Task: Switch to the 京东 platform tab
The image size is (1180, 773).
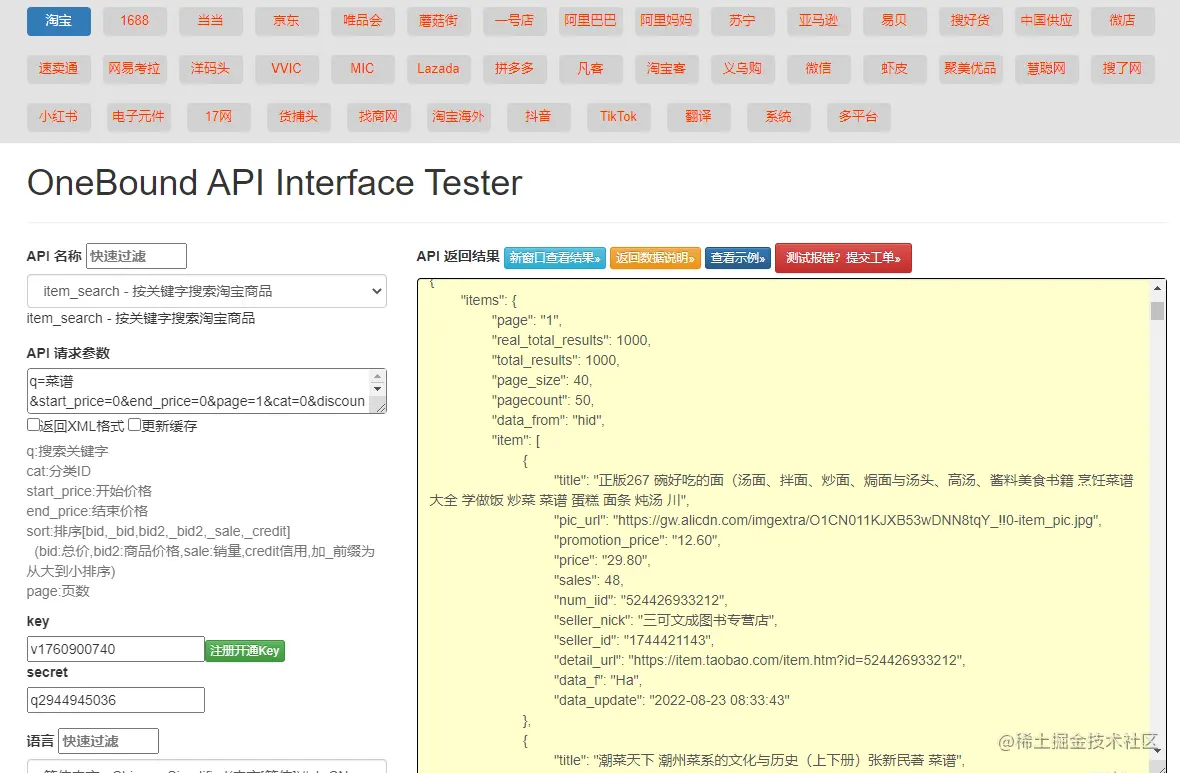Action: pos(287,21)
